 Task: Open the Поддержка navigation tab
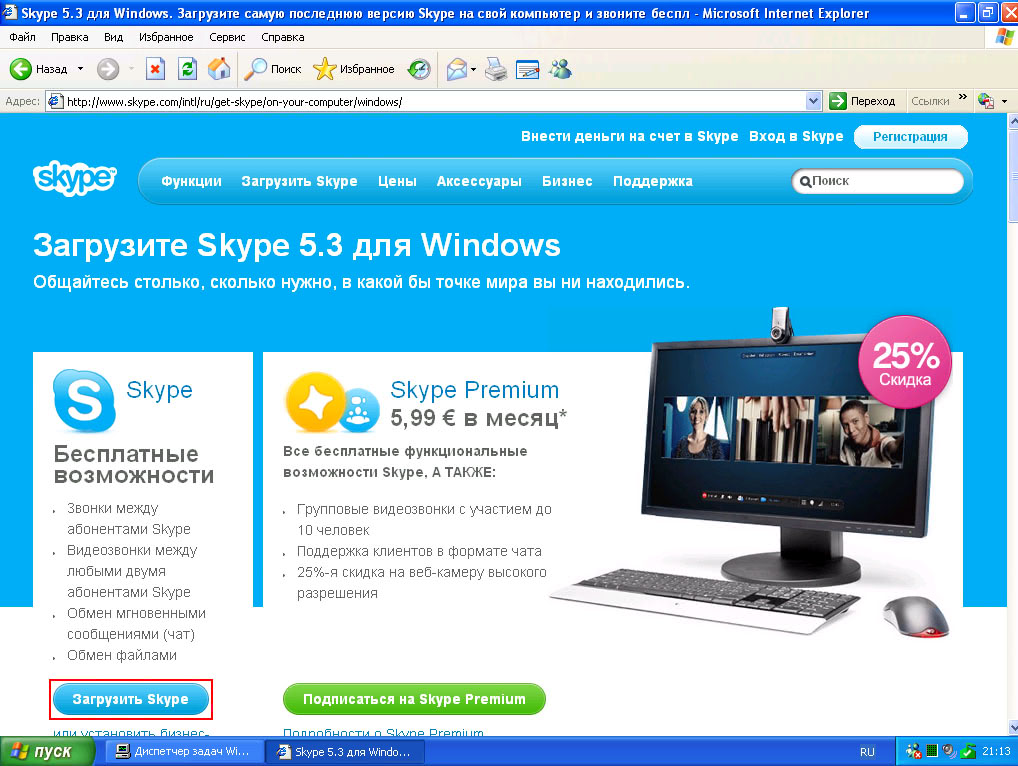click(x=653, y=181)
